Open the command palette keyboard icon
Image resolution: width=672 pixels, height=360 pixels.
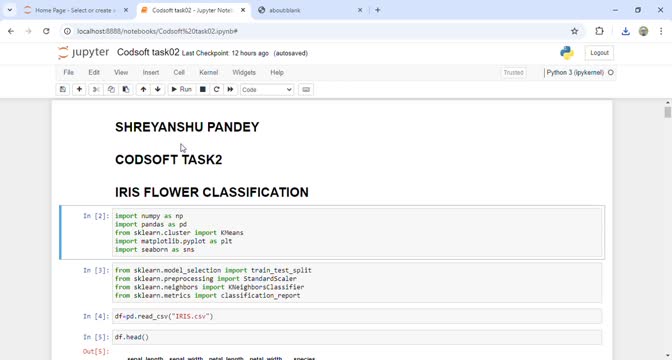pos(306,90)
